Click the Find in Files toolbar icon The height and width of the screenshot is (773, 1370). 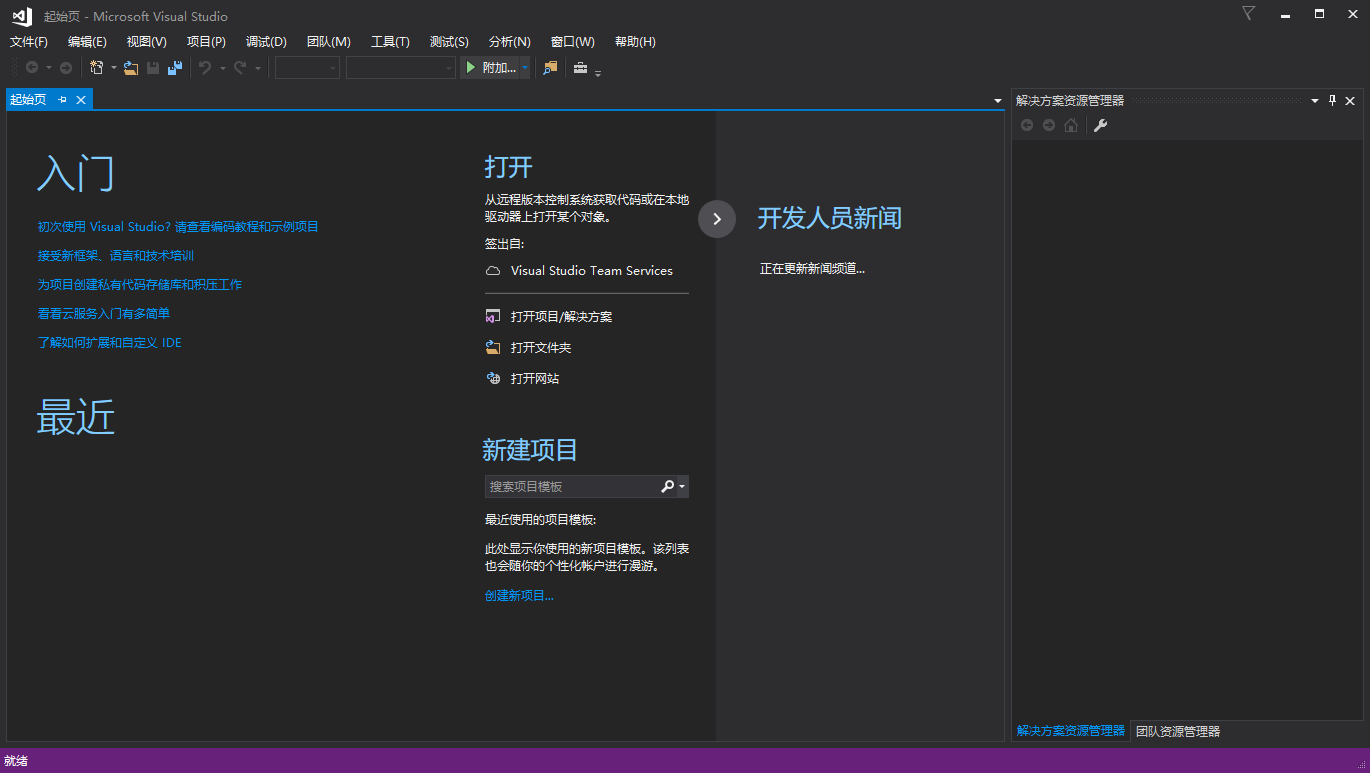click(x=550, y=67)
